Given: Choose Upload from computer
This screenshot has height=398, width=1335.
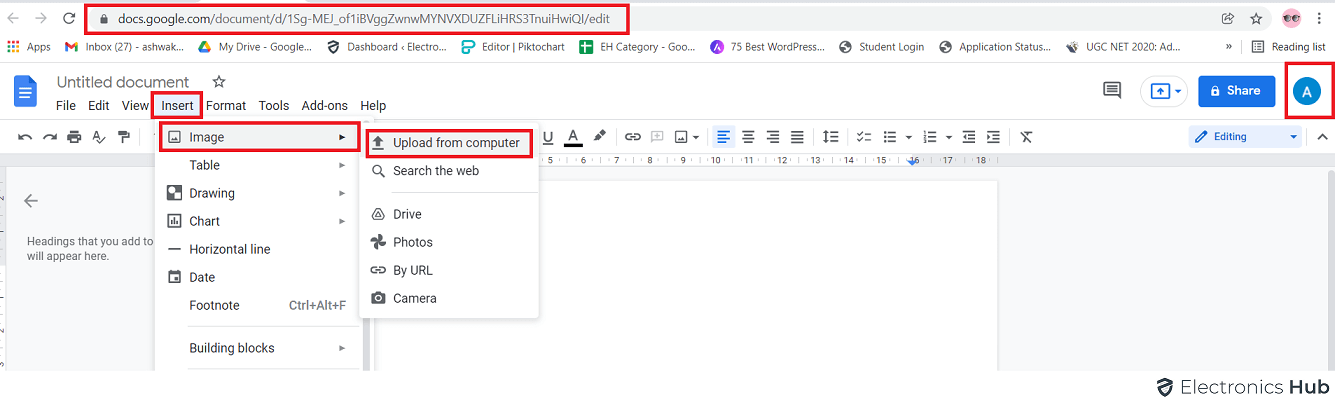Looking at the screenshot, I should pyautogui.click(x=448, y=143).
